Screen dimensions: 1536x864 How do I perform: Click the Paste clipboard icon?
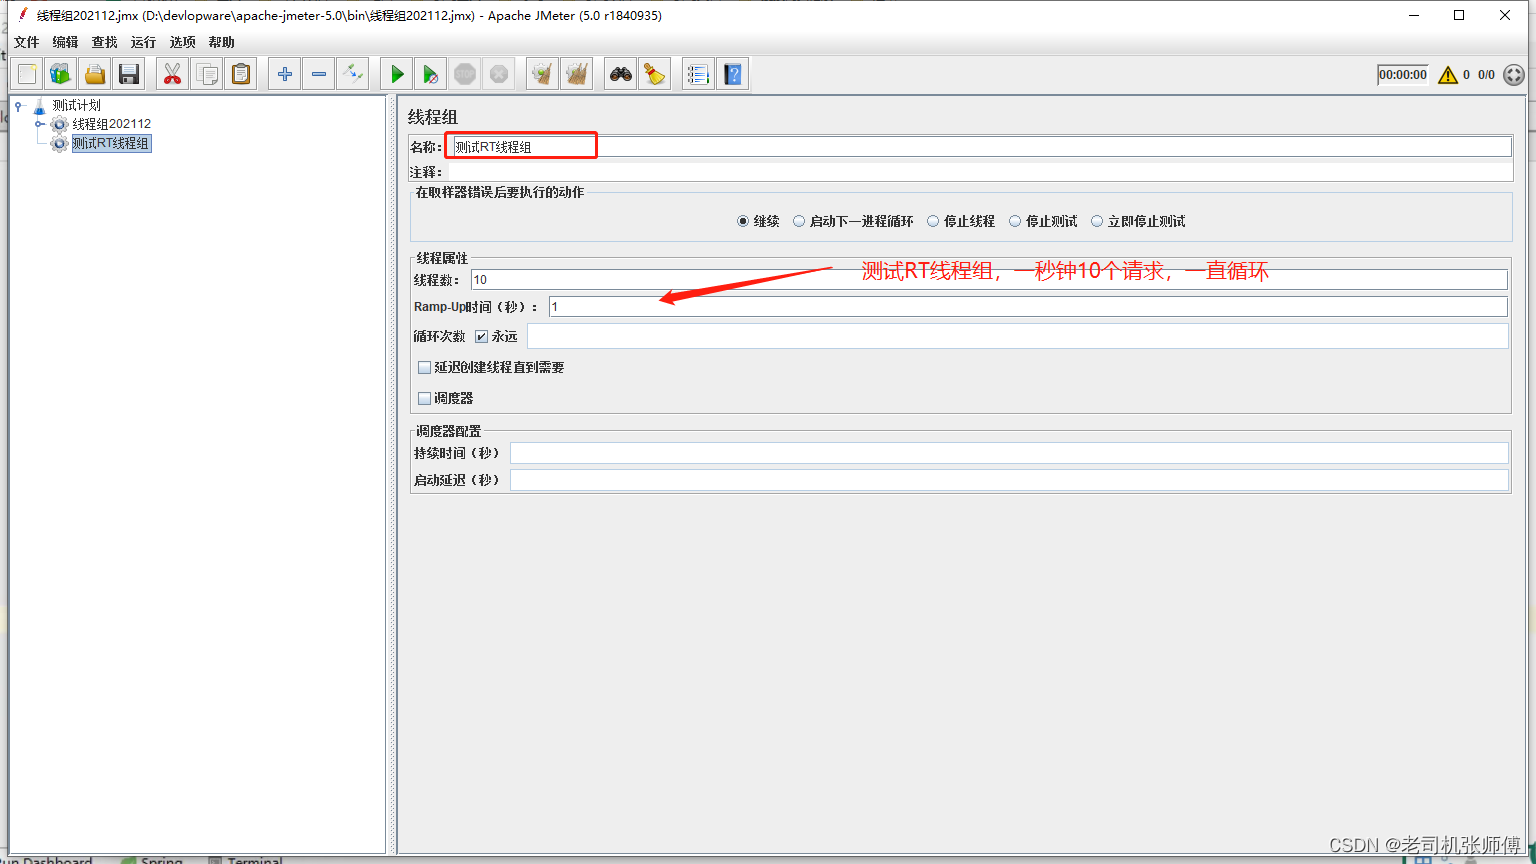click(x=240, y=74)
